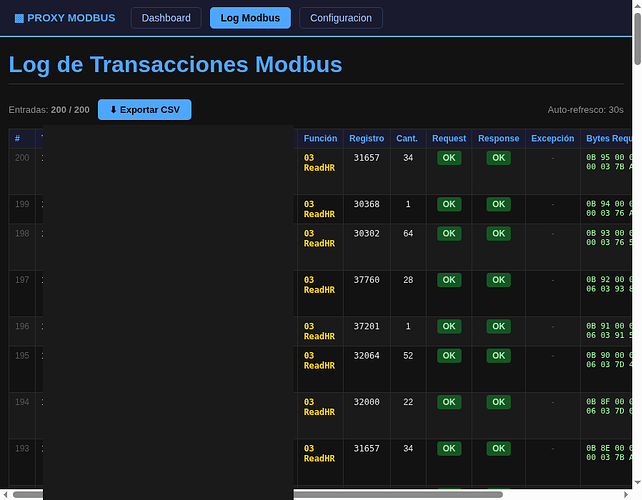This screenshot has height=500, width=642.
Task: Click the horizontal scrollbar thumb
Action: pyautogui.click(x=258, y=495)
